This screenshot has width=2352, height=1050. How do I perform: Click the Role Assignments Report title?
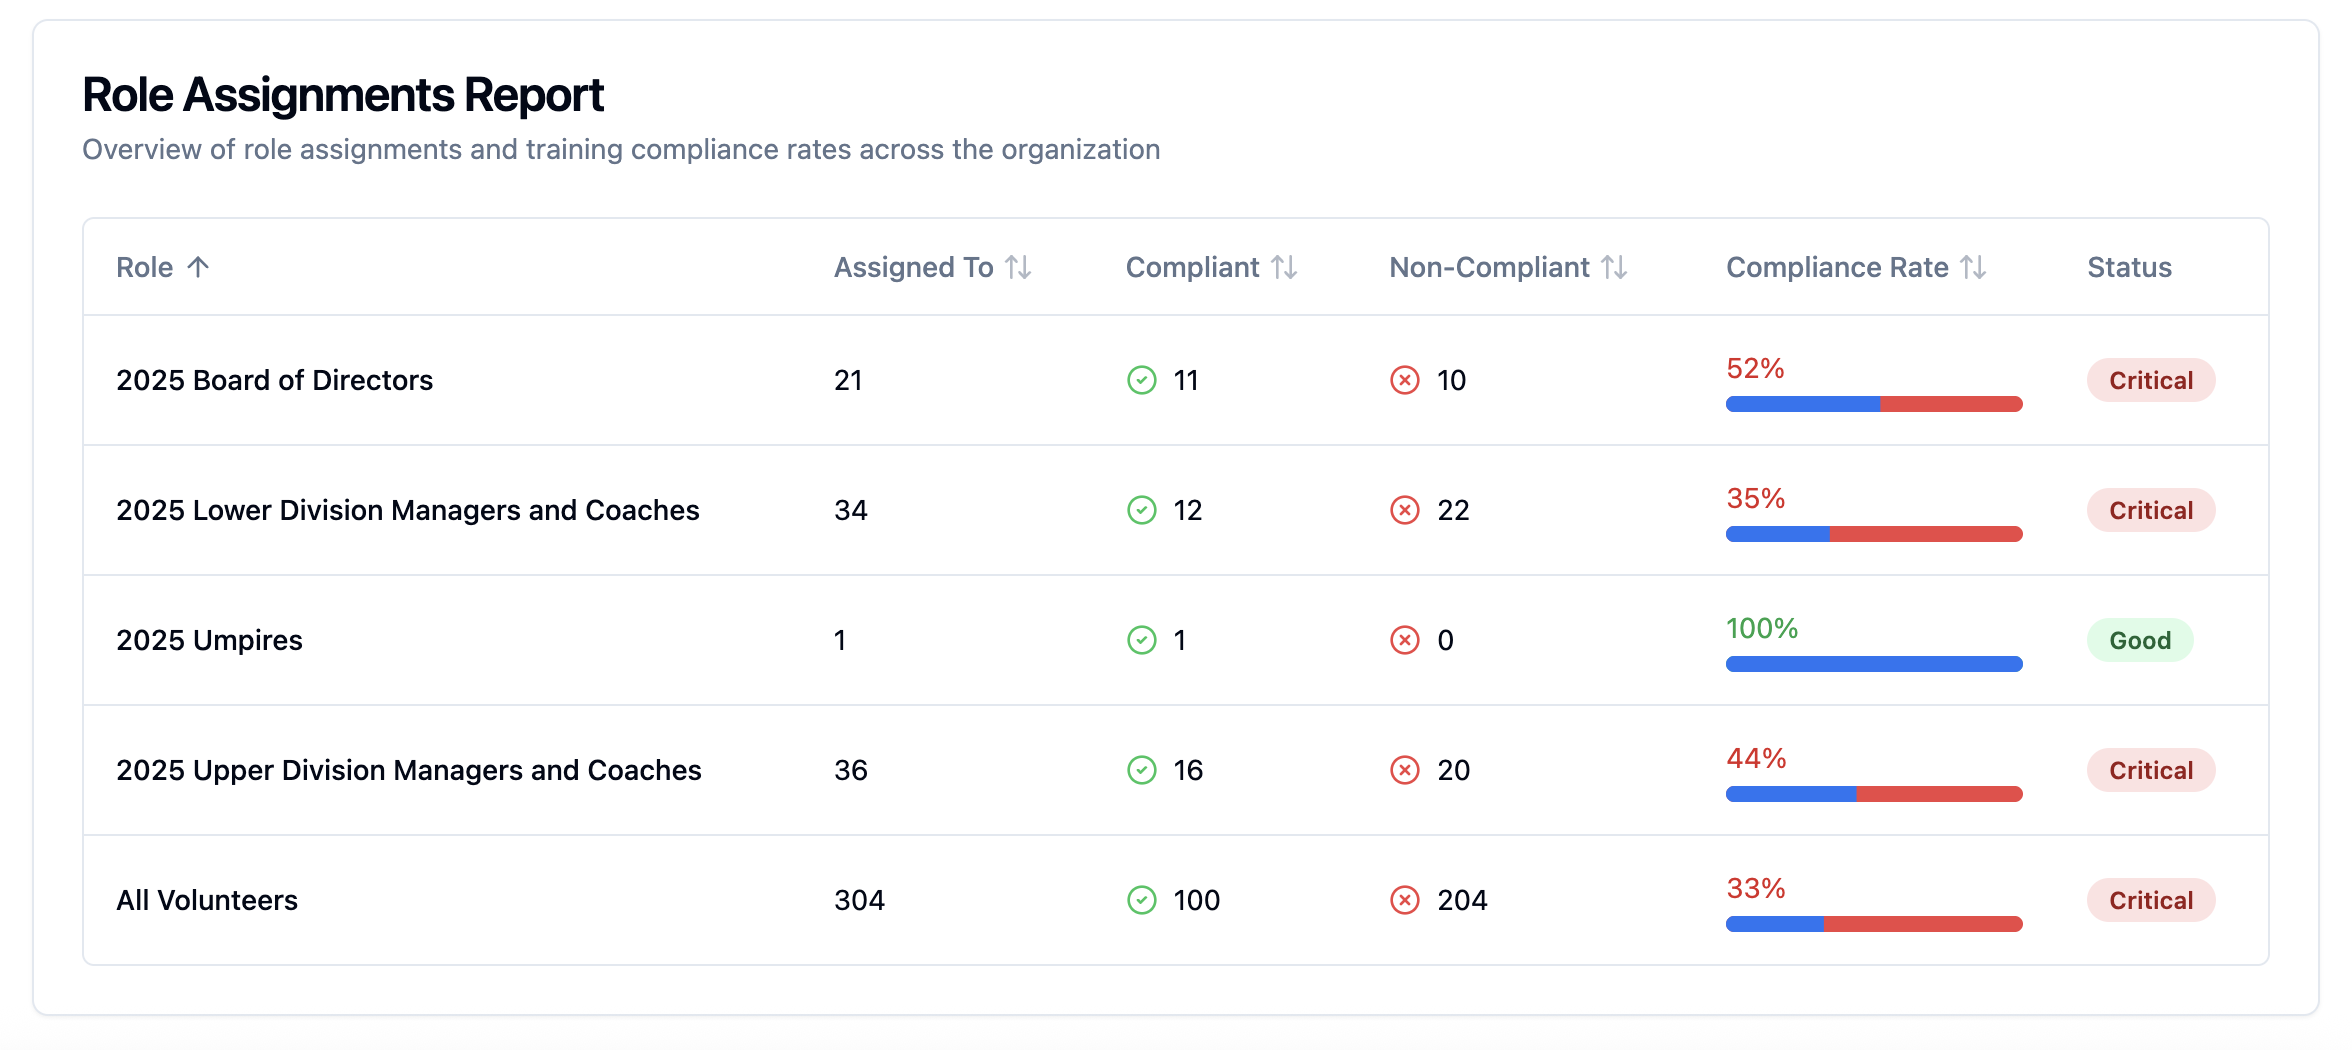pyautogui.click(x=342, y=94)
